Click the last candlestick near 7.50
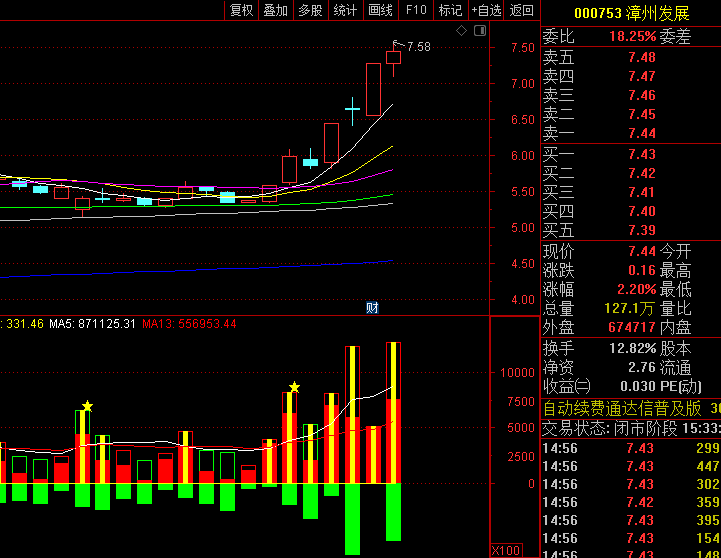 pyautogui.click(x=394, y=57)
